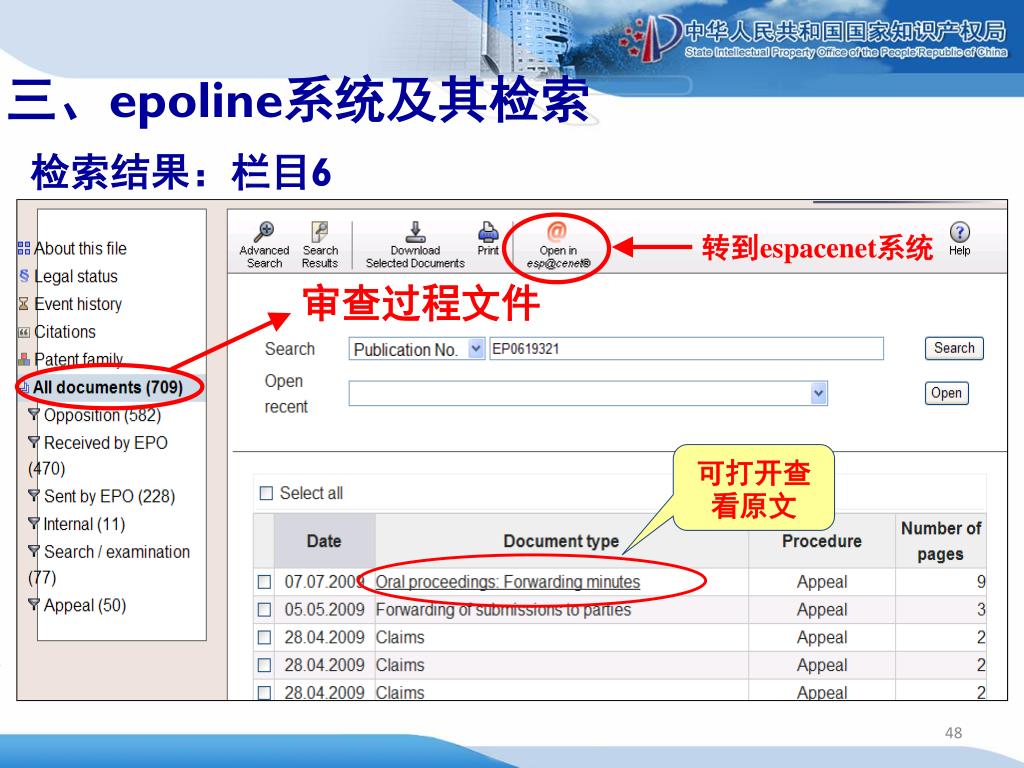Screen dimensions: 1024x768
Task: Open file in esp@cenet
Action: 558,246
